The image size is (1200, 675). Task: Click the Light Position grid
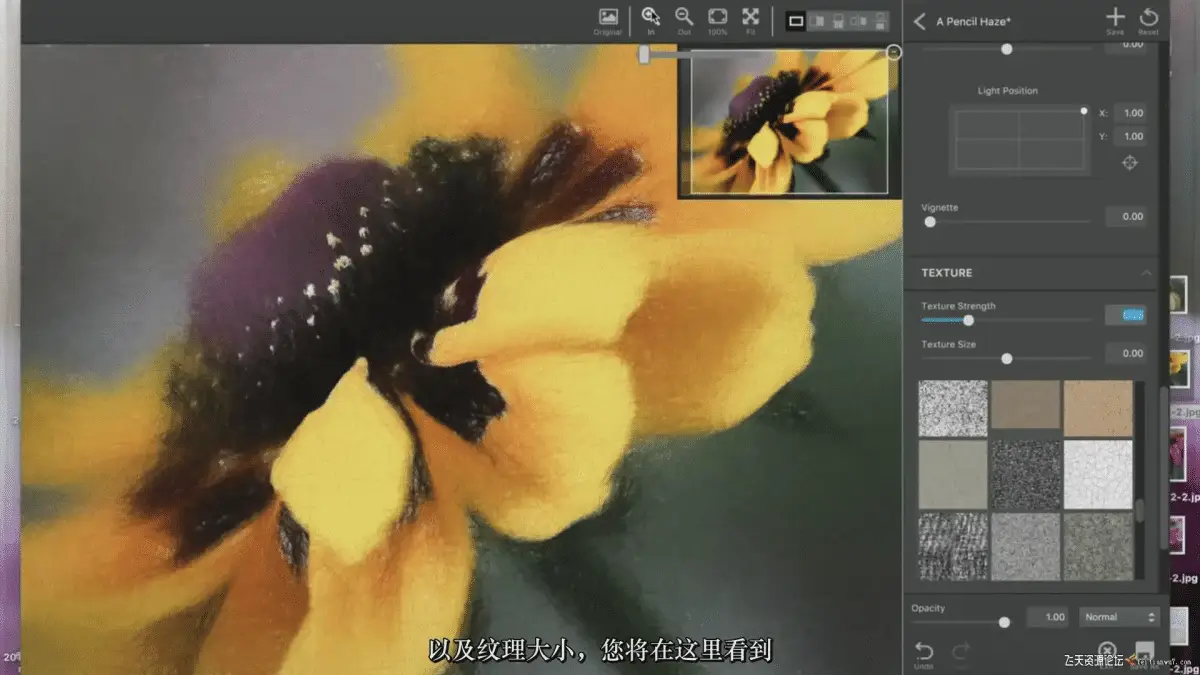tap(1019, 139)
